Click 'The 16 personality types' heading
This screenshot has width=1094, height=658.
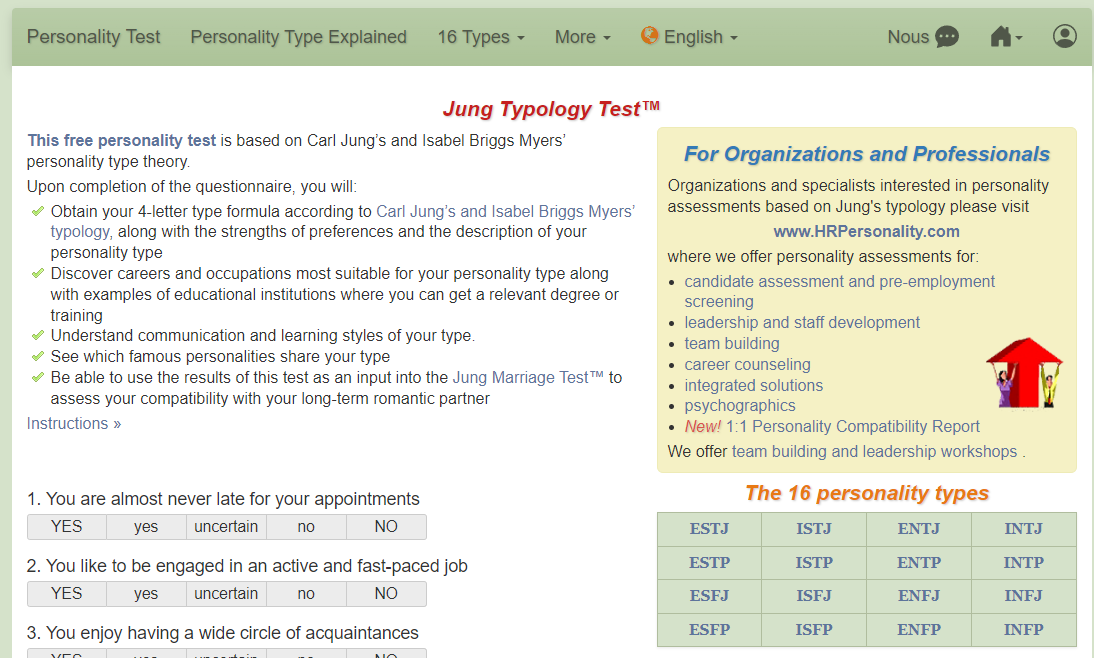(867, 493)
